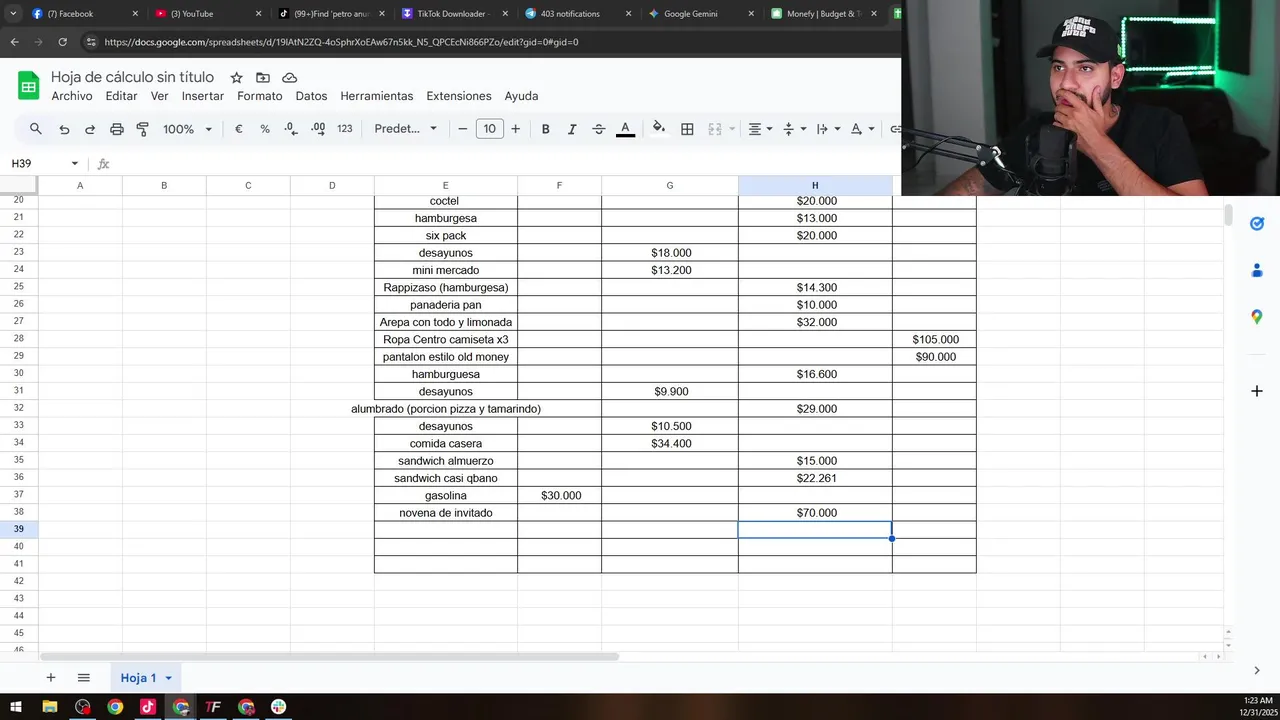1280x720 pixels.
Task: Open the search menus magnifier tool
Action: pyautogui.click(x=36, y=129)
